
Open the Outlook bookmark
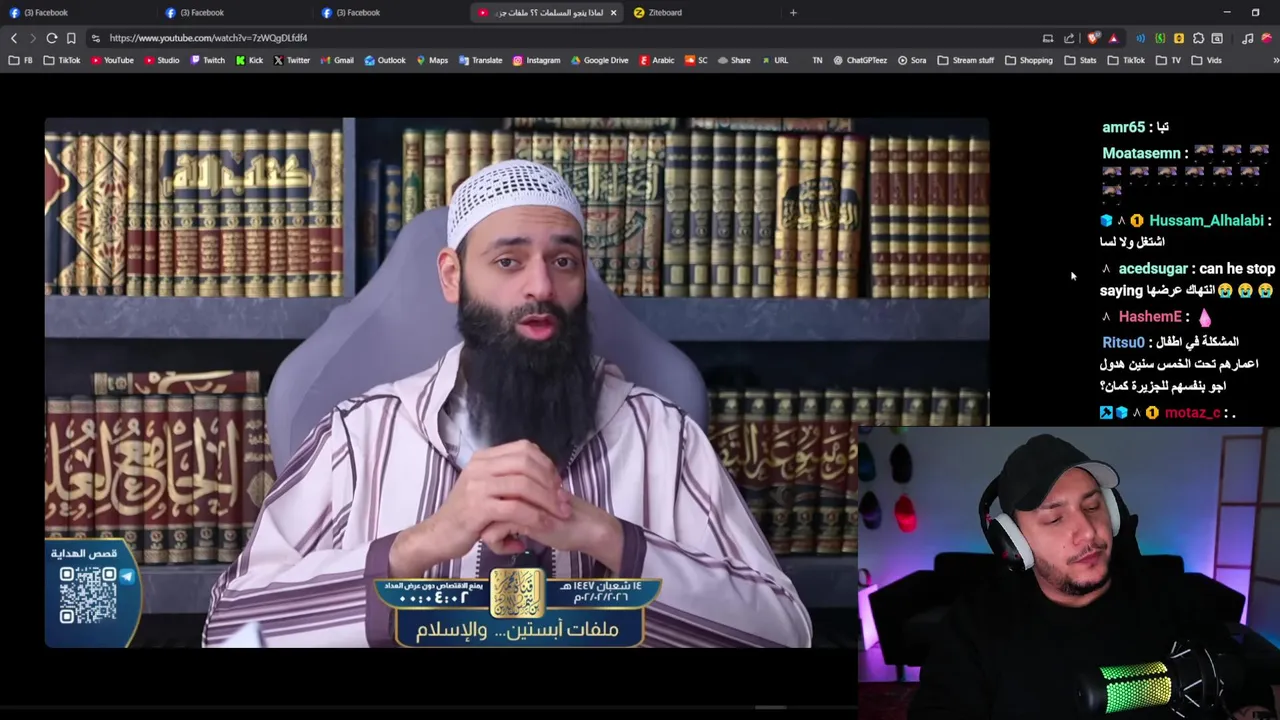click(385, 60)
